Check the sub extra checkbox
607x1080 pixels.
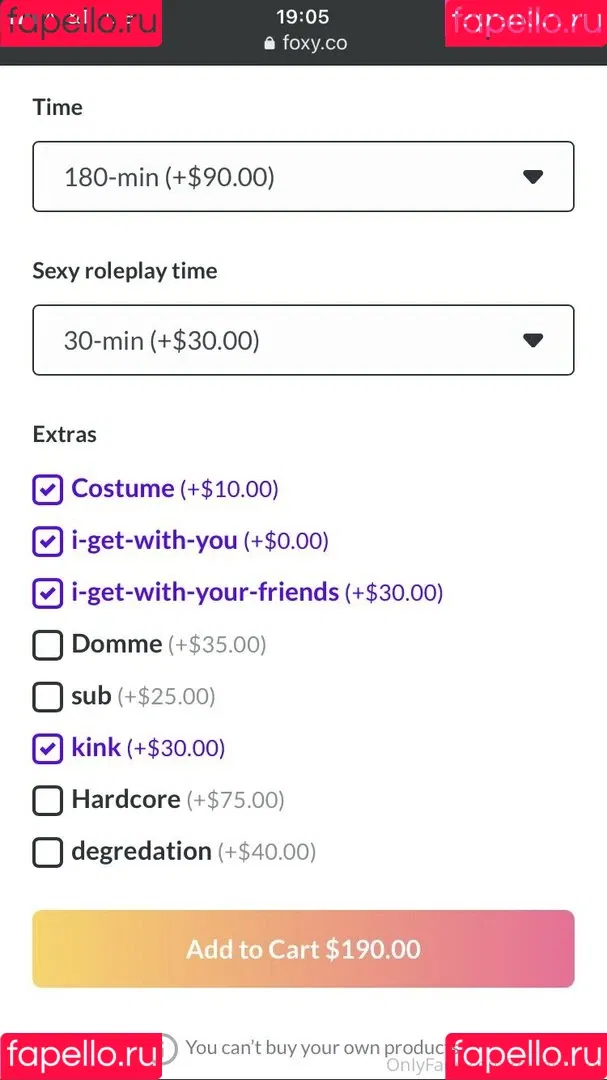pyautogui.click(x=48, y=697)
